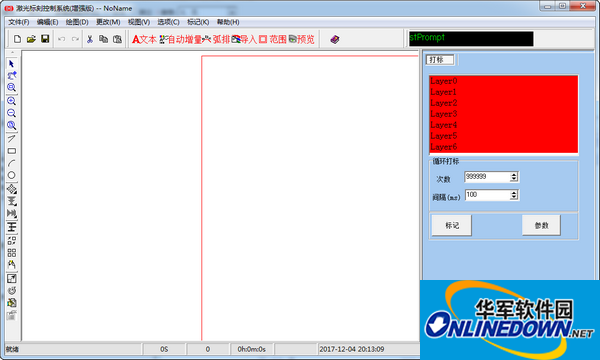Image resolution: width=600 pixels, height=360 pixels.
Task: Click the 标记 mark button
Action: pyautogui.click(x=452, y=225)
